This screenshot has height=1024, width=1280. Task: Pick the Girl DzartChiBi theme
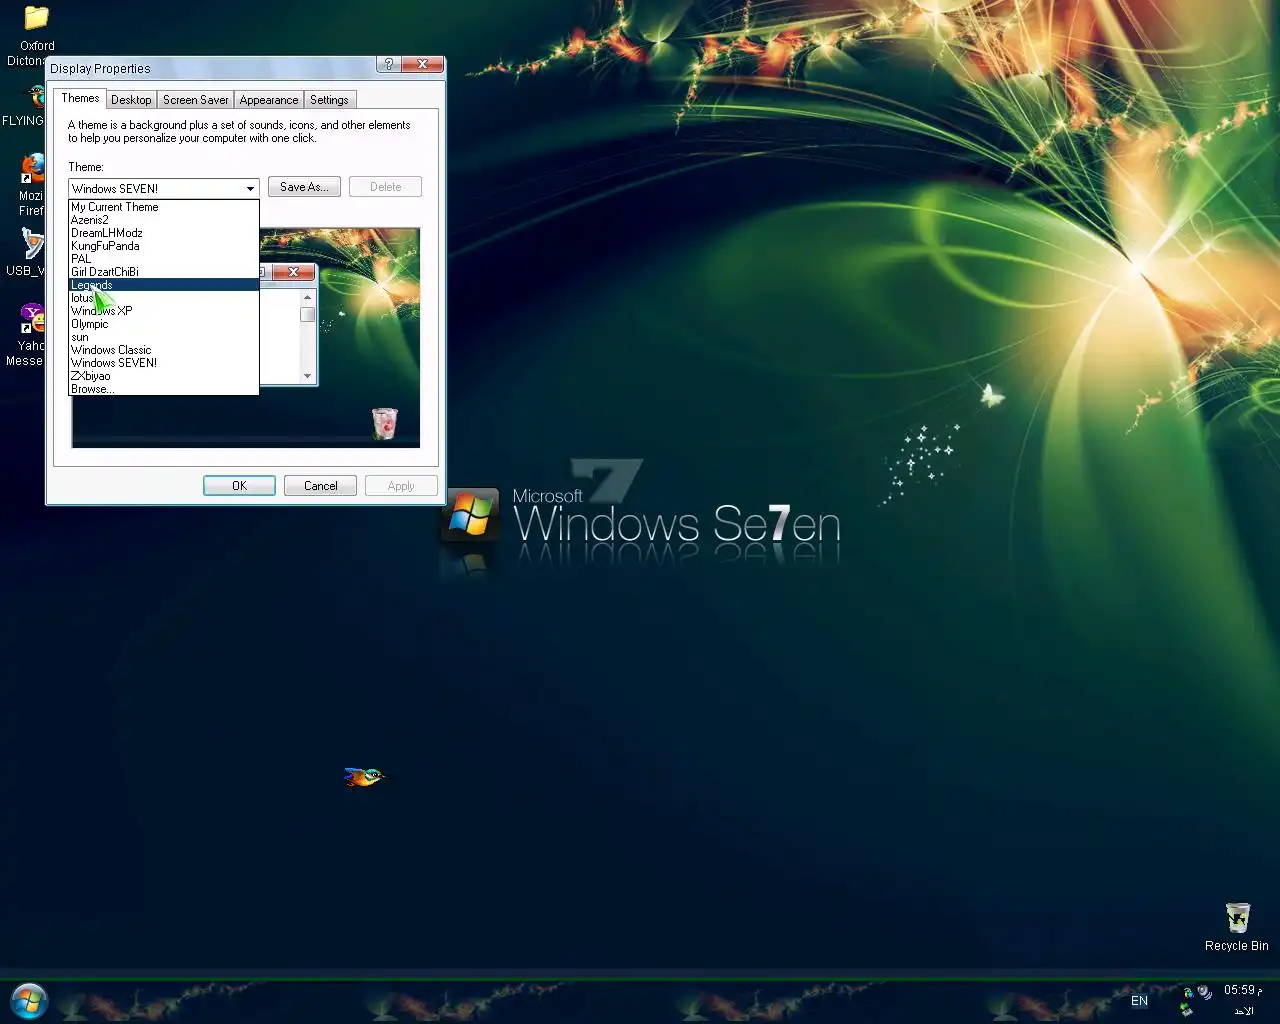[x=164, y=272]
